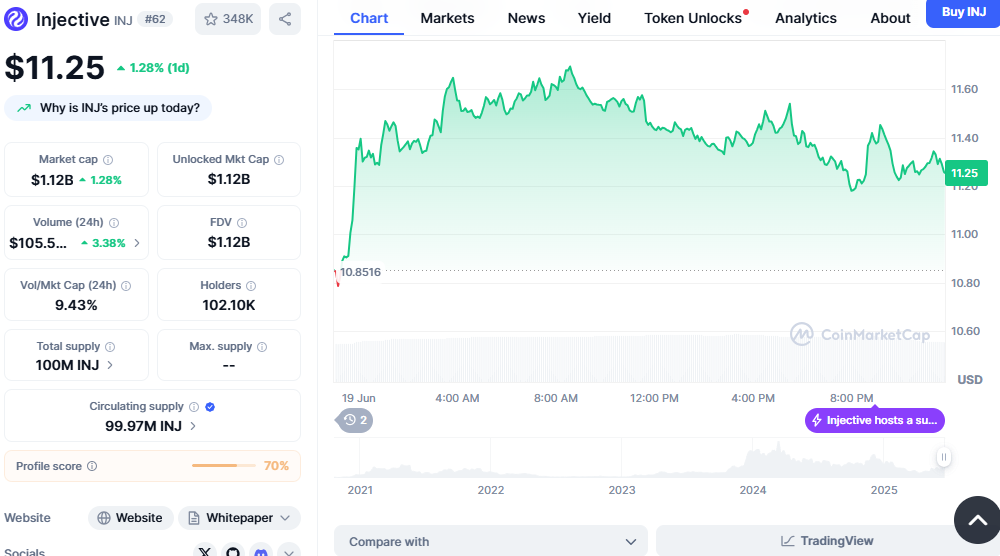Open 'Injective hosts a su...' event tag
Image resolution: width=1000 pixels, height=556 pixels.
874,420
